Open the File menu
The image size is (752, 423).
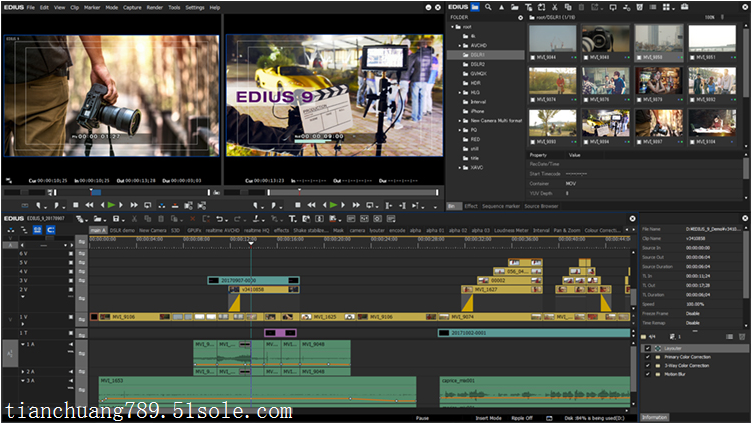31,8
